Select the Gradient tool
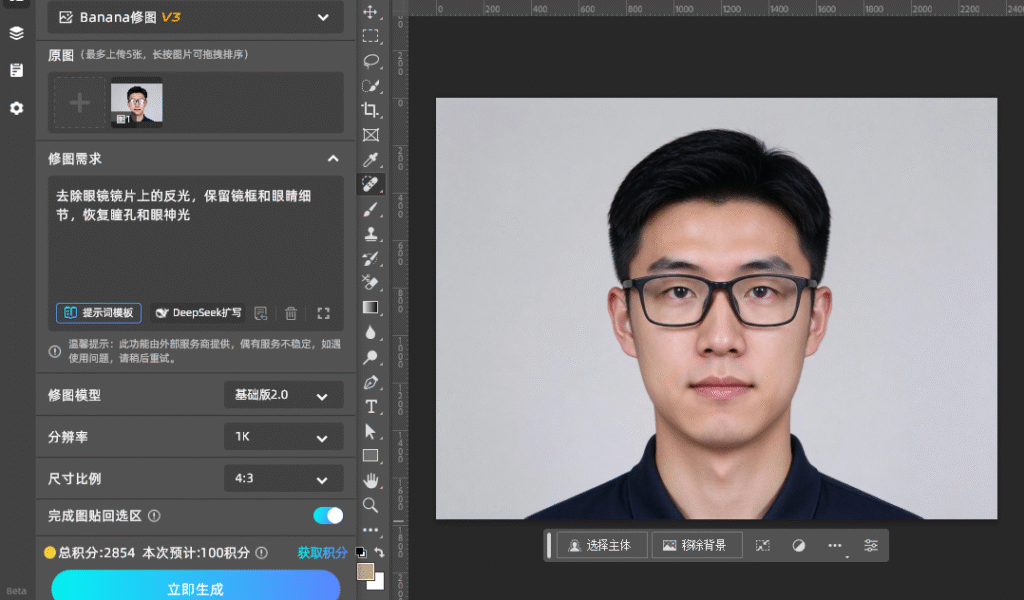 click(370, 308)
